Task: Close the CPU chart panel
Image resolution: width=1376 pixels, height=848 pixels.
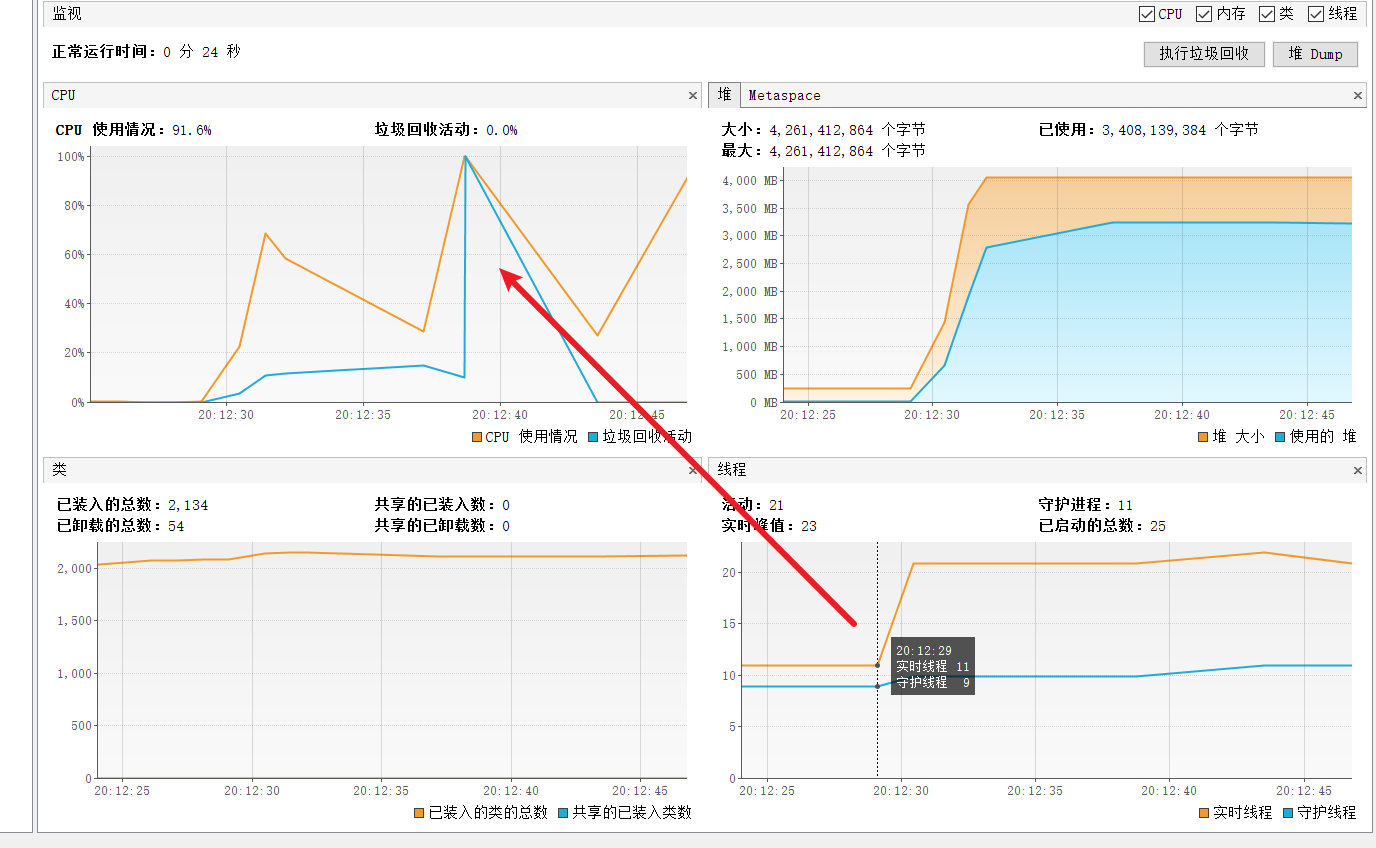Action: pyautogui.click(x=693, y=96)
